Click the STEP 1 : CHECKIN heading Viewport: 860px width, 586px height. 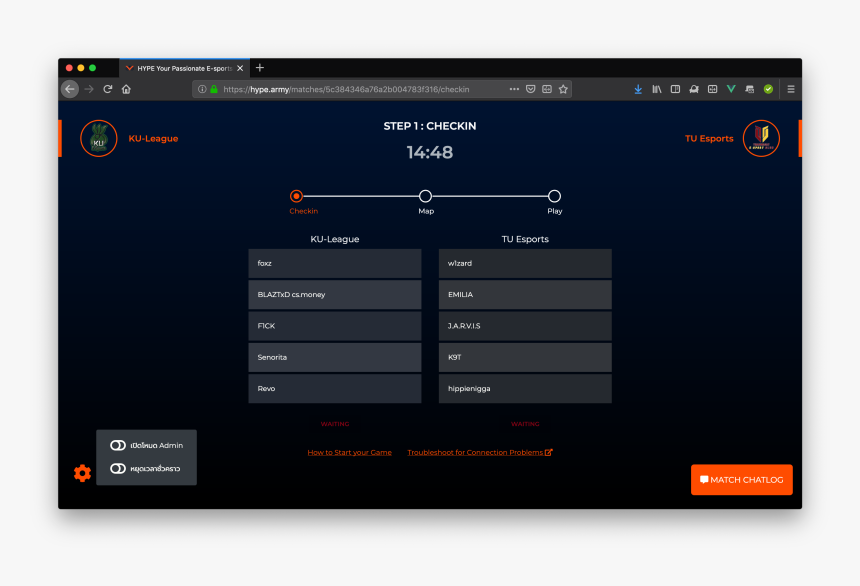pos(429,126)
